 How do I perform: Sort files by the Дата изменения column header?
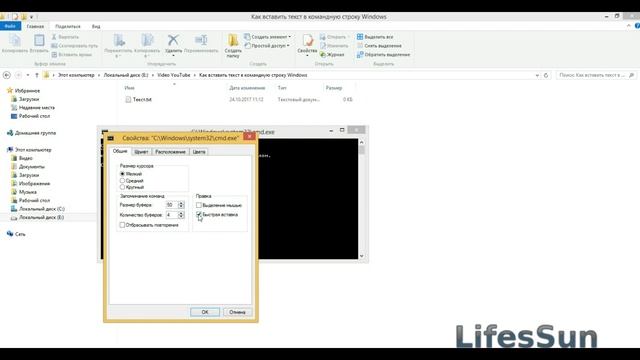pos(247,88)
